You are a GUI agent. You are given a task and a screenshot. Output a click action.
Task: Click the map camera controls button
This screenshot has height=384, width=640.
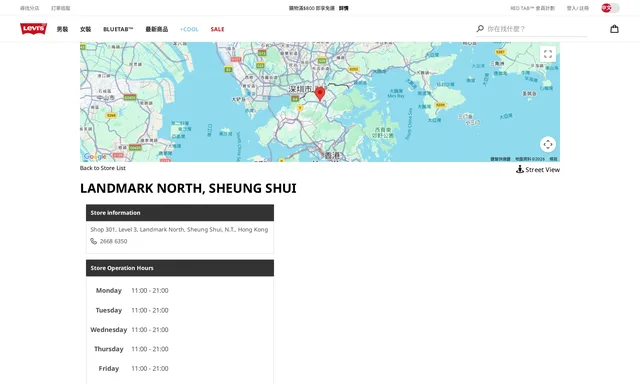click(548, 144)
